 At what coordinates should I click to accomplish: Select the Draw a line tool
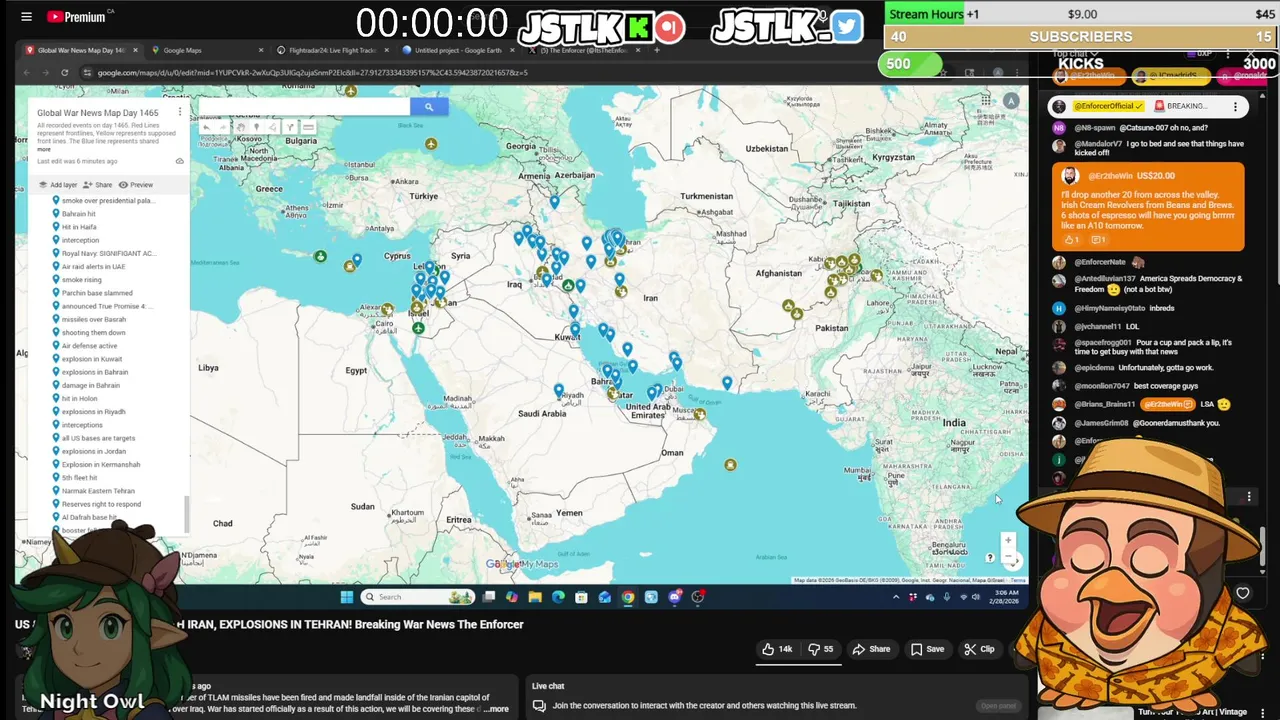pos(273,127)
